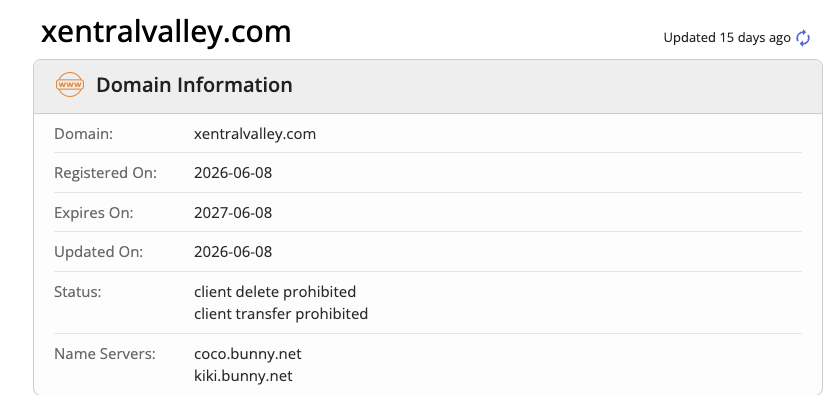Click the gray Domain Information header bar
Image resolution: width=836 pixels, height=395 pixels.
428,86
